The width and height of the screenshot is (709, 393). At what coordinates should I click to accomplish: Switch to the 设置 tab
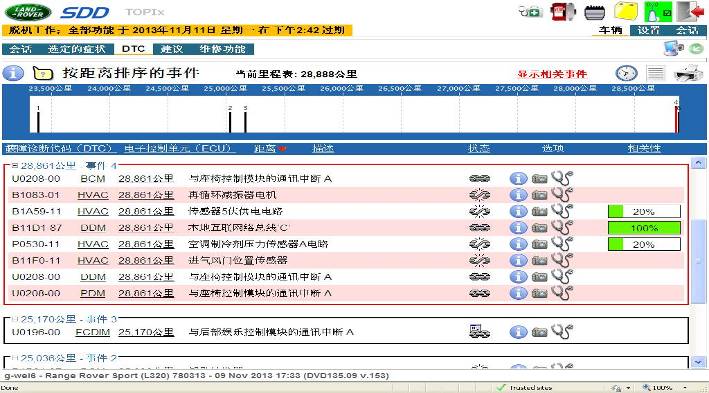pyautogui.click(x=648, y=30)
